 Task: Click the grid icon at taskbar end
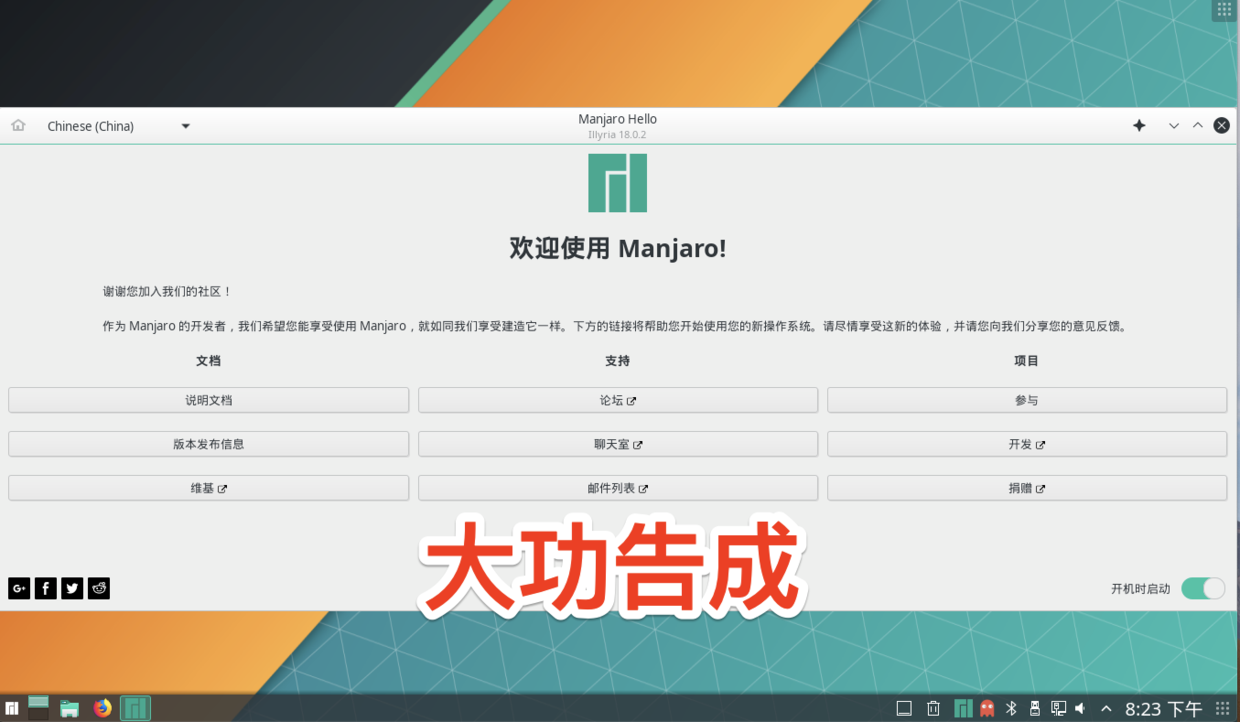tap(1223, 708)
